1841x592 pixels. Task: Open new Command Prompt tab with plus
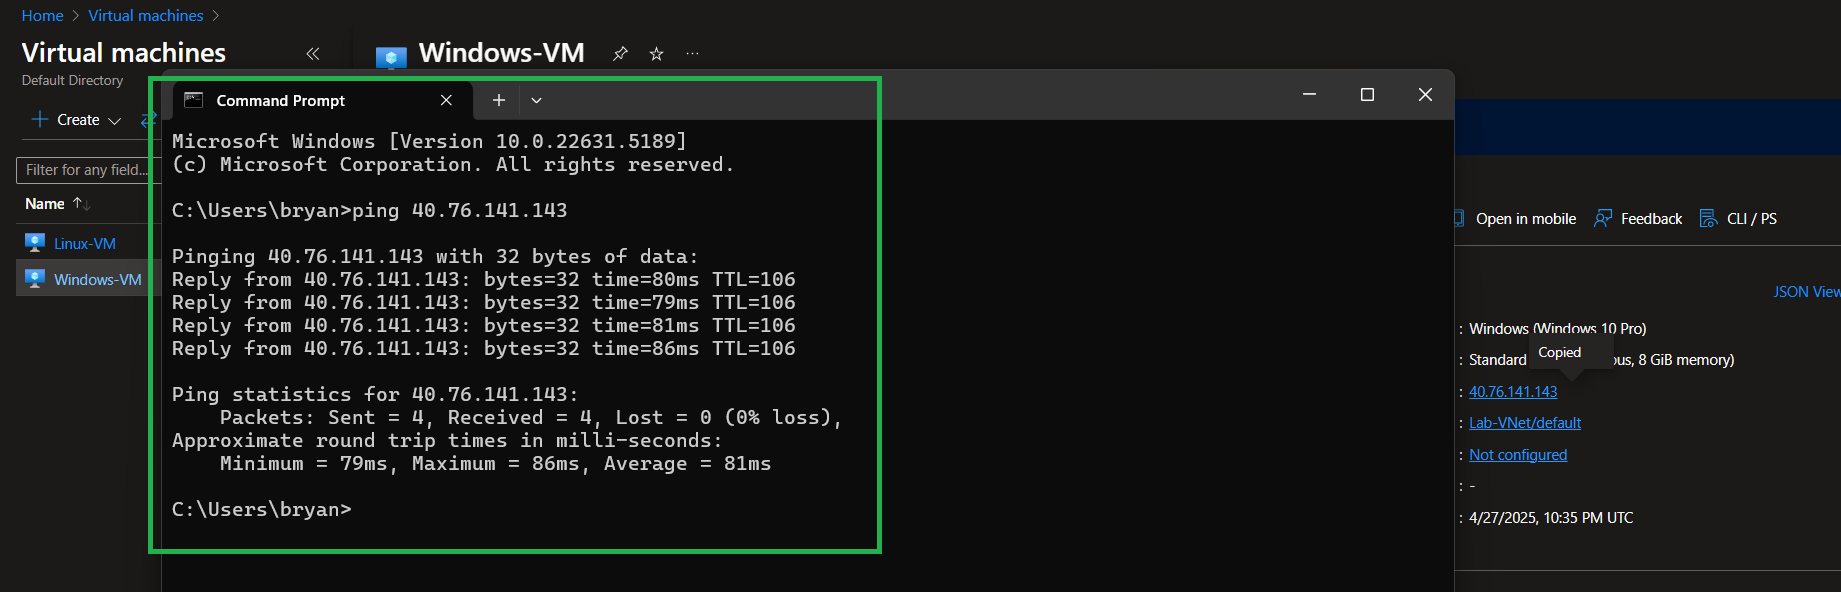[x=498, y=100]
